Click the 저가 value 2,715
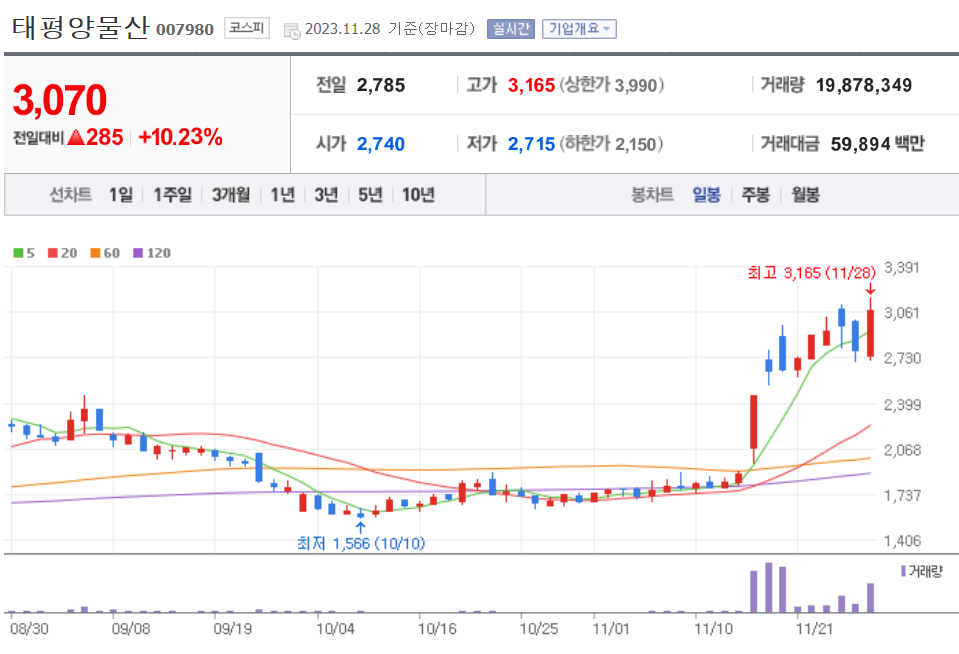Screen dimensions: 959x654 (x=531, y=144)
